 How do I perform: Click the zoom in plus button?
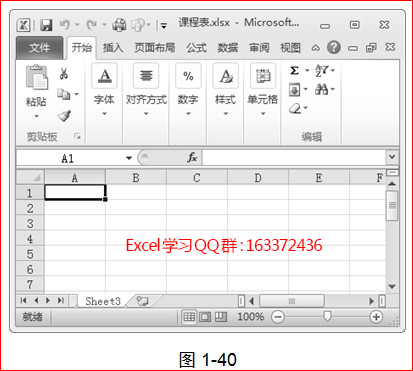pyautogui.click(x=376, y=317)
